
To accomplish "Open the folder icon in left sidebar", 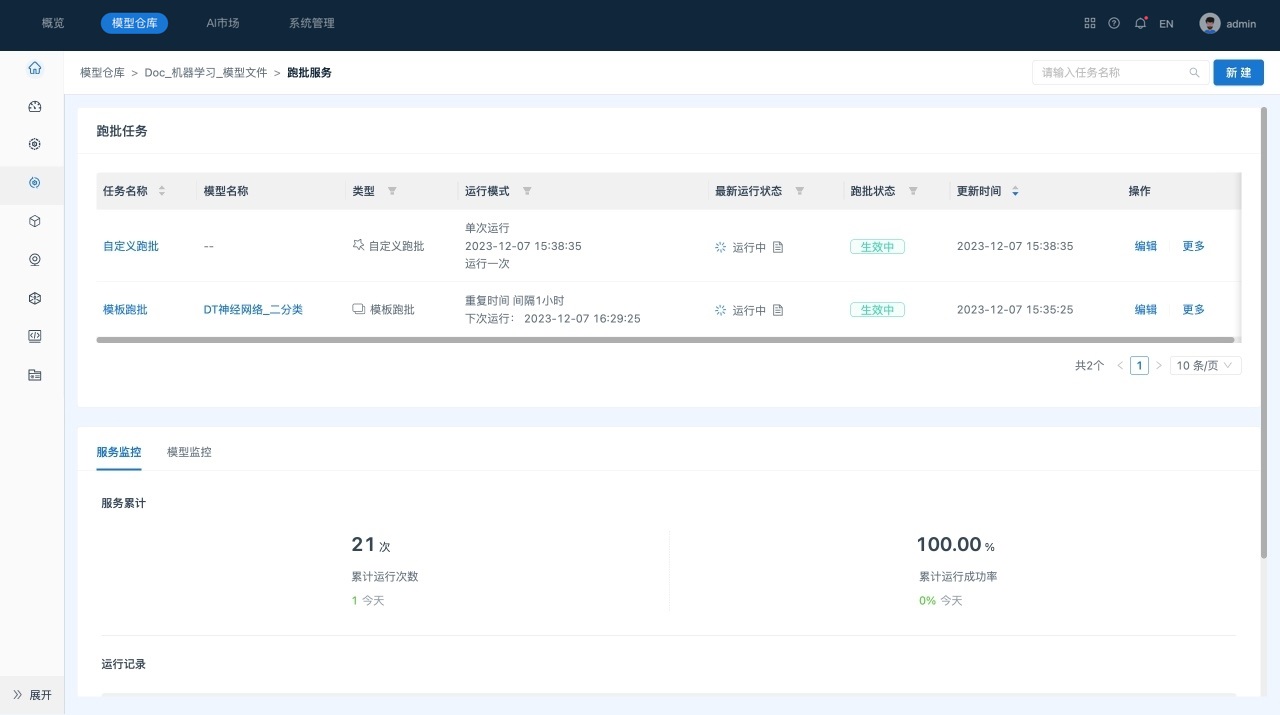I will pyautogui.click(x=35, y=375).
